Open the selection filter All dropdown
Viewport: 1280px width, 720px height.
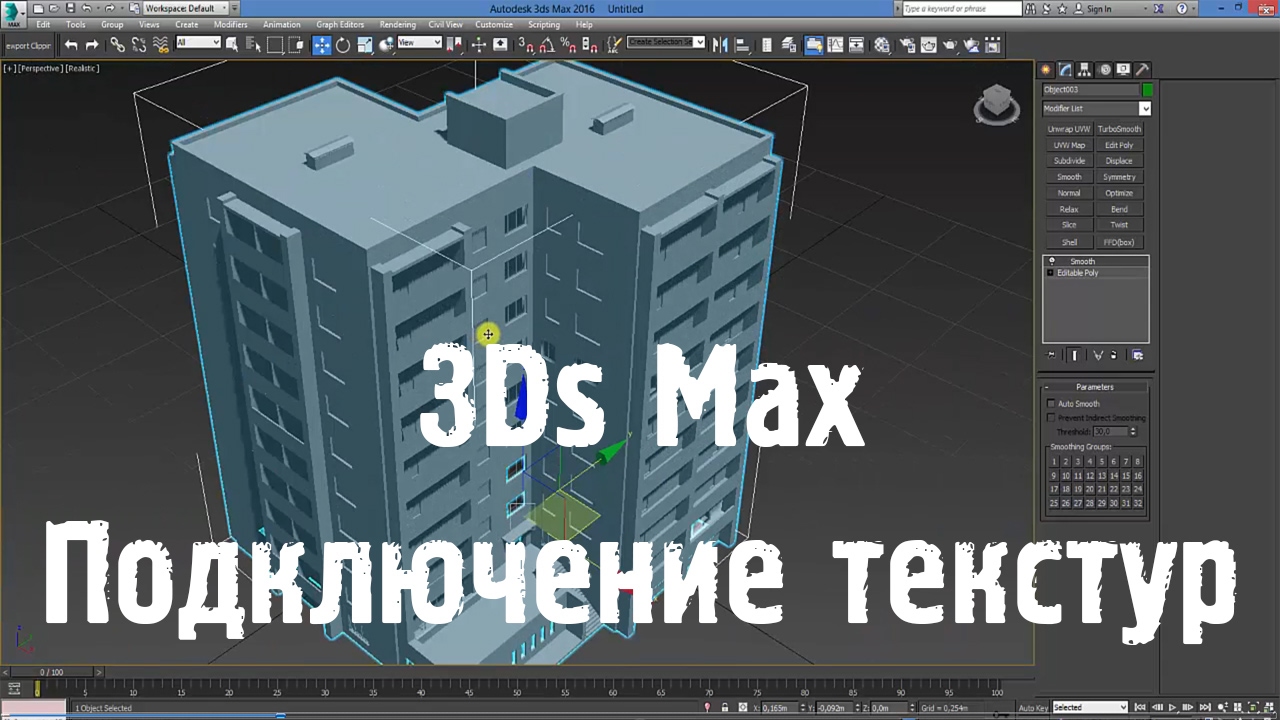[198, 42]
